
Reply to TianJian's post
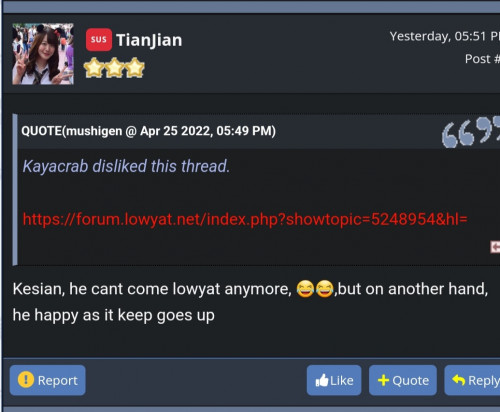tap(472, 380)
